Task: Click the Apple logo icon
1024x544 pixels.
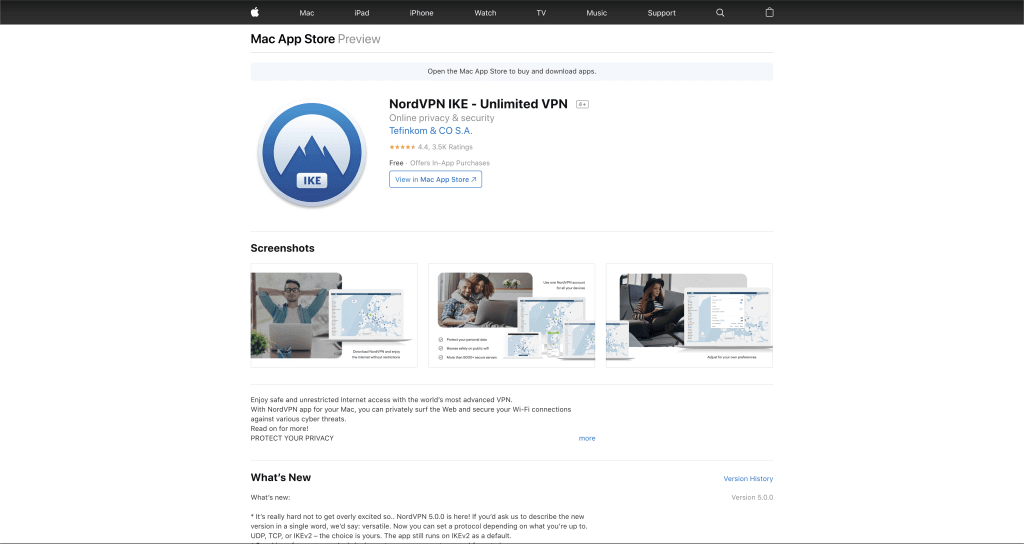Action: coord(255,12)
